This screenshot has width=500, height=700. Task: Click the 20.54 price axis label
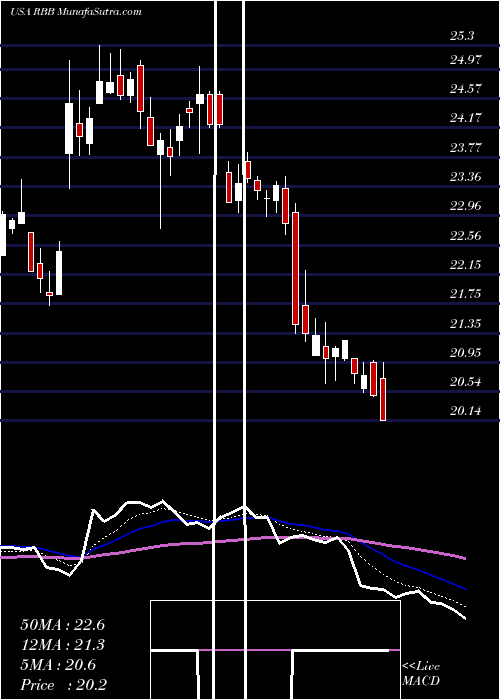(466, 382)
